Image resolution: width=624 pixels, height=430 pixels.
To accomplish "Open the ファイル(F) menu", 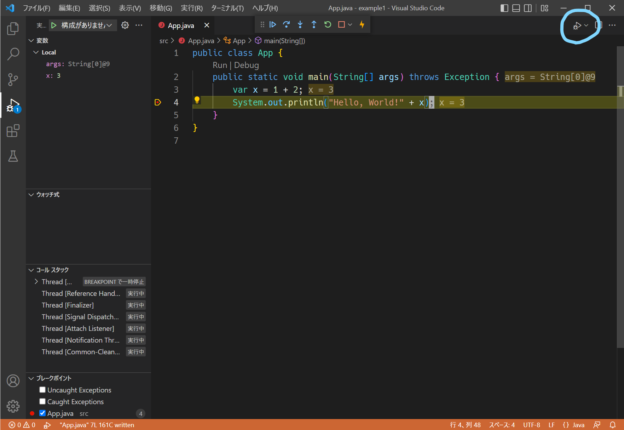I will point(37,8).
